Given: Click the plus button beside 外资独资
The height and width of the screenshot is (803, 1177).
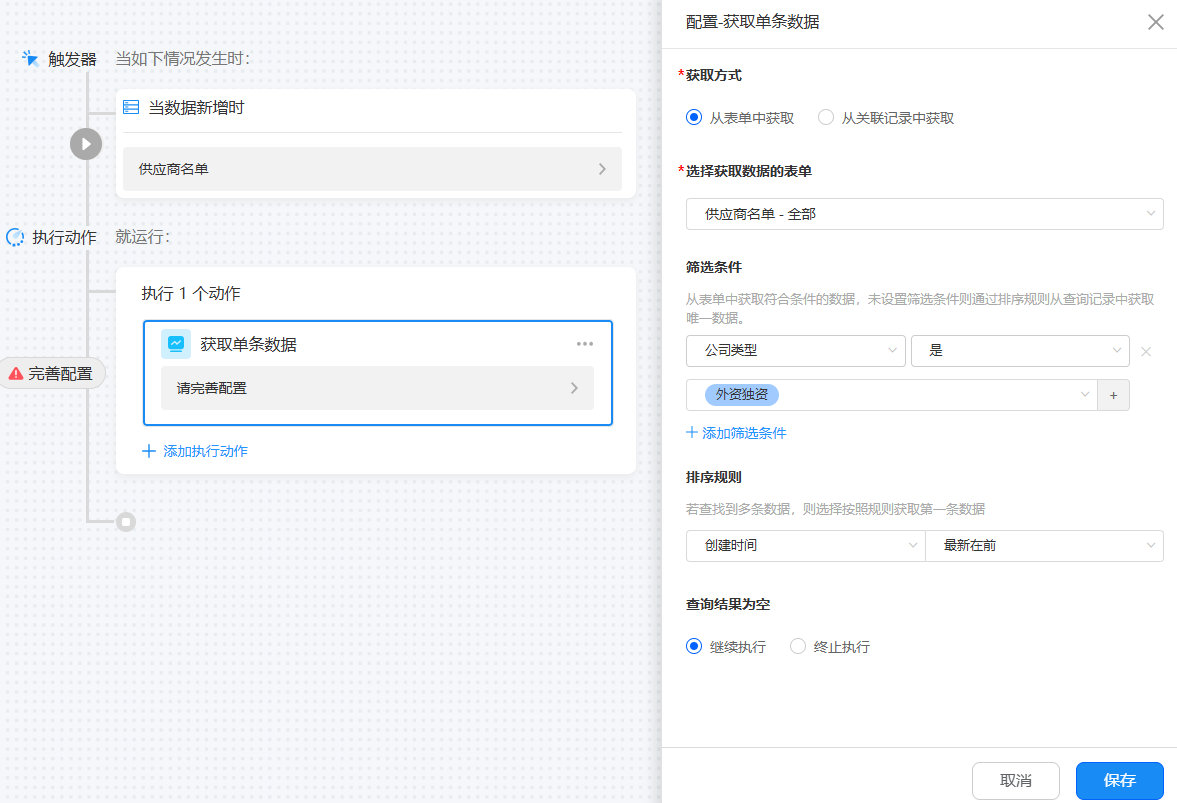Looking at the screenshot, I should point(1113,395).
